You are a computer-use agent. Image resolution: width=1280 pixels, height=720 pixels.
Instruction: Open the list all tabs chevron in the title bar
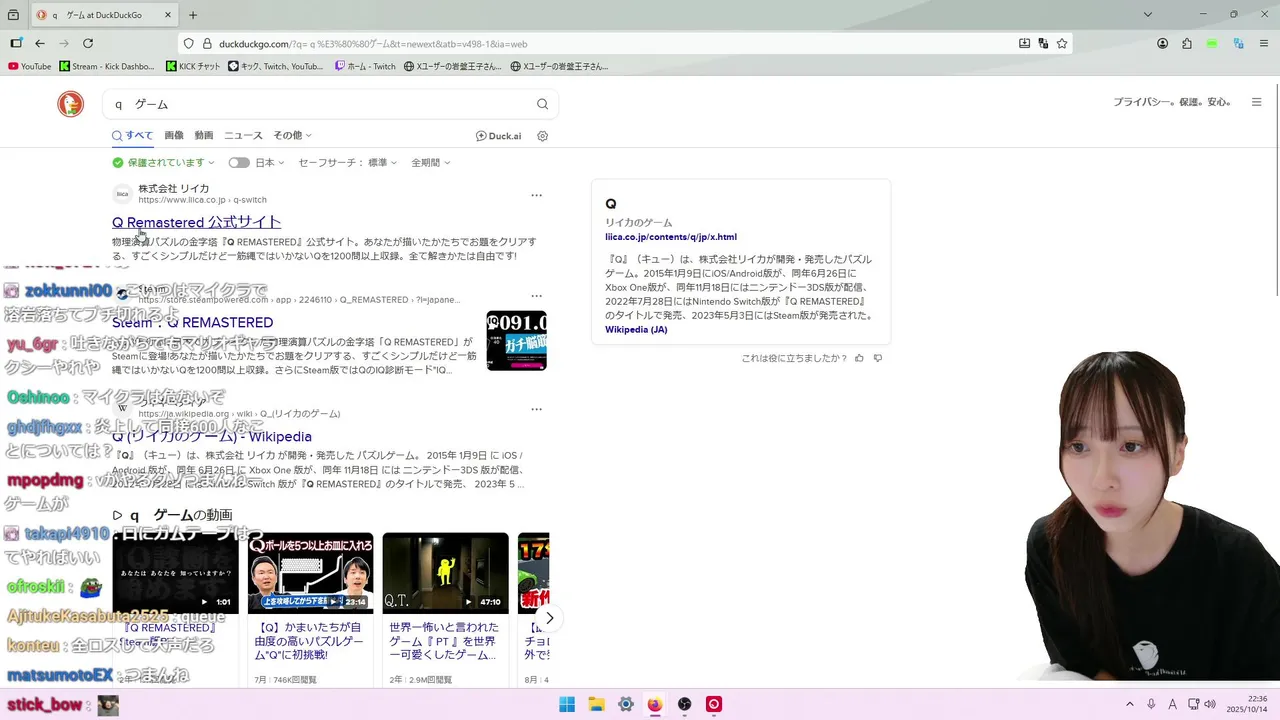tap(1148, 15)
